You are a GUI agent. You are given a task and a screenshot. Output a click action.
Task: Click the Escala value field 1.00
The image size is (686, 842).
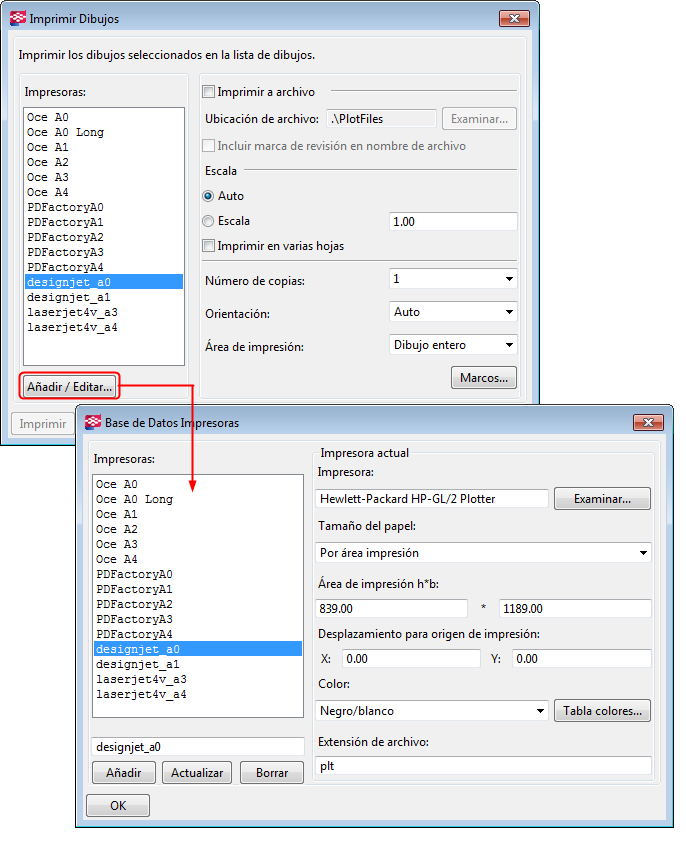453,222
